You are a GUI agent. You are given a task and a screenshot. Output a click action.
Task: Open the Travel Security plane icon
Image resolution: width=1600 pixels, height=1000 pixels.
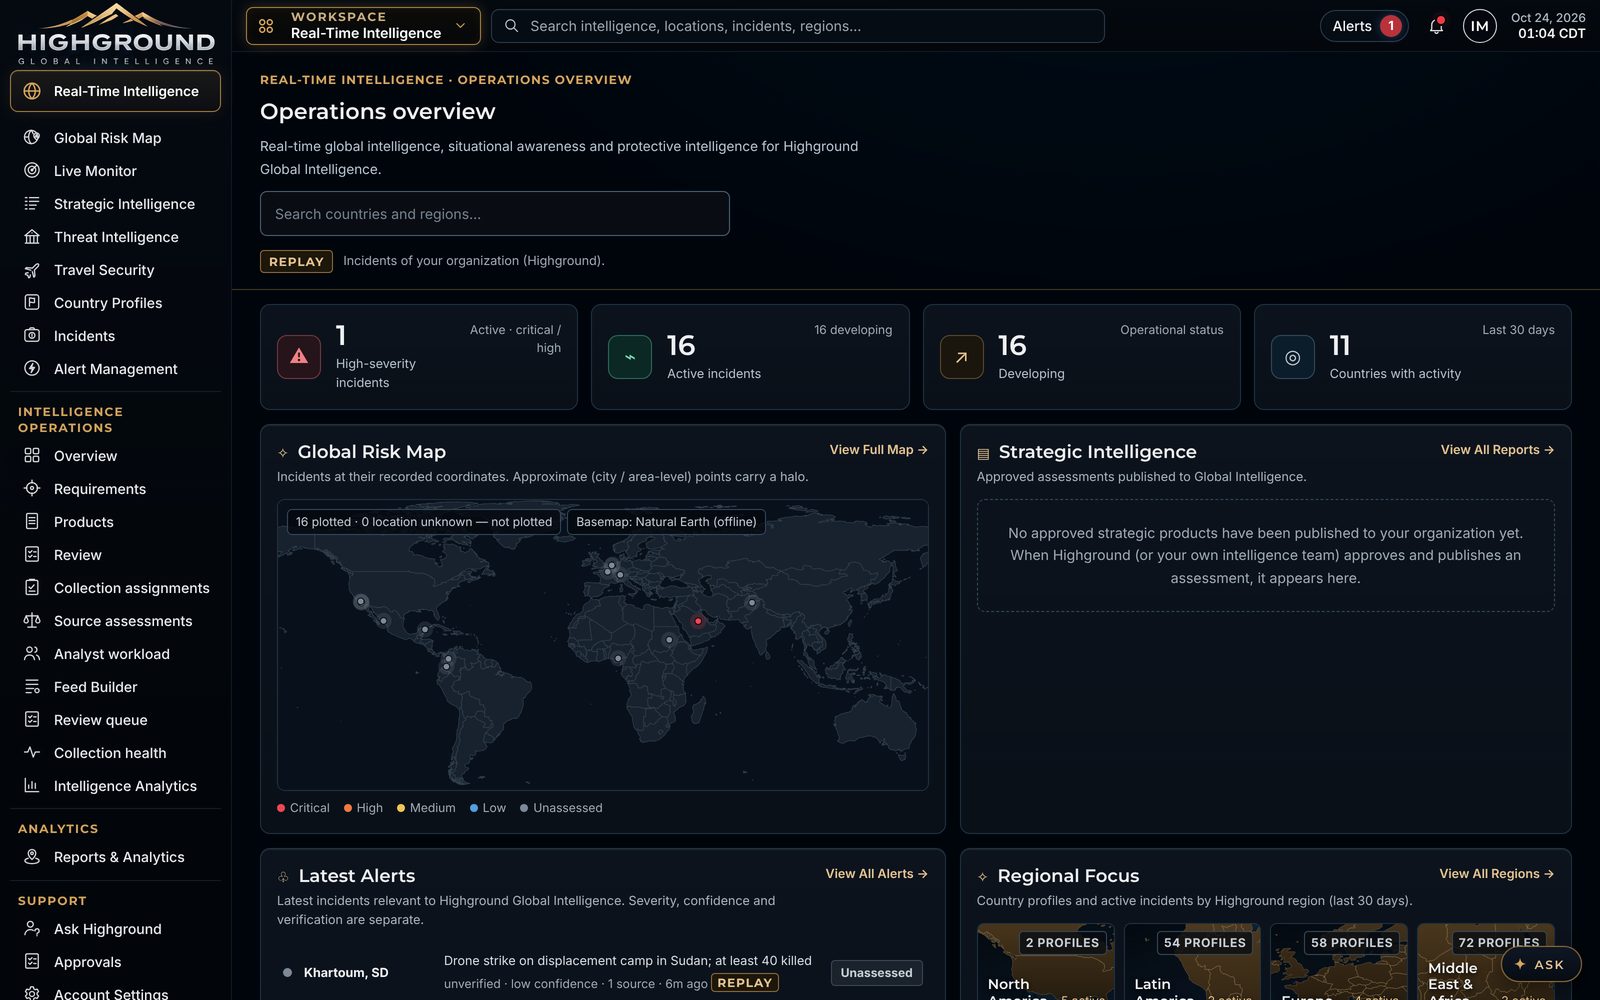[x=32, y=270]
